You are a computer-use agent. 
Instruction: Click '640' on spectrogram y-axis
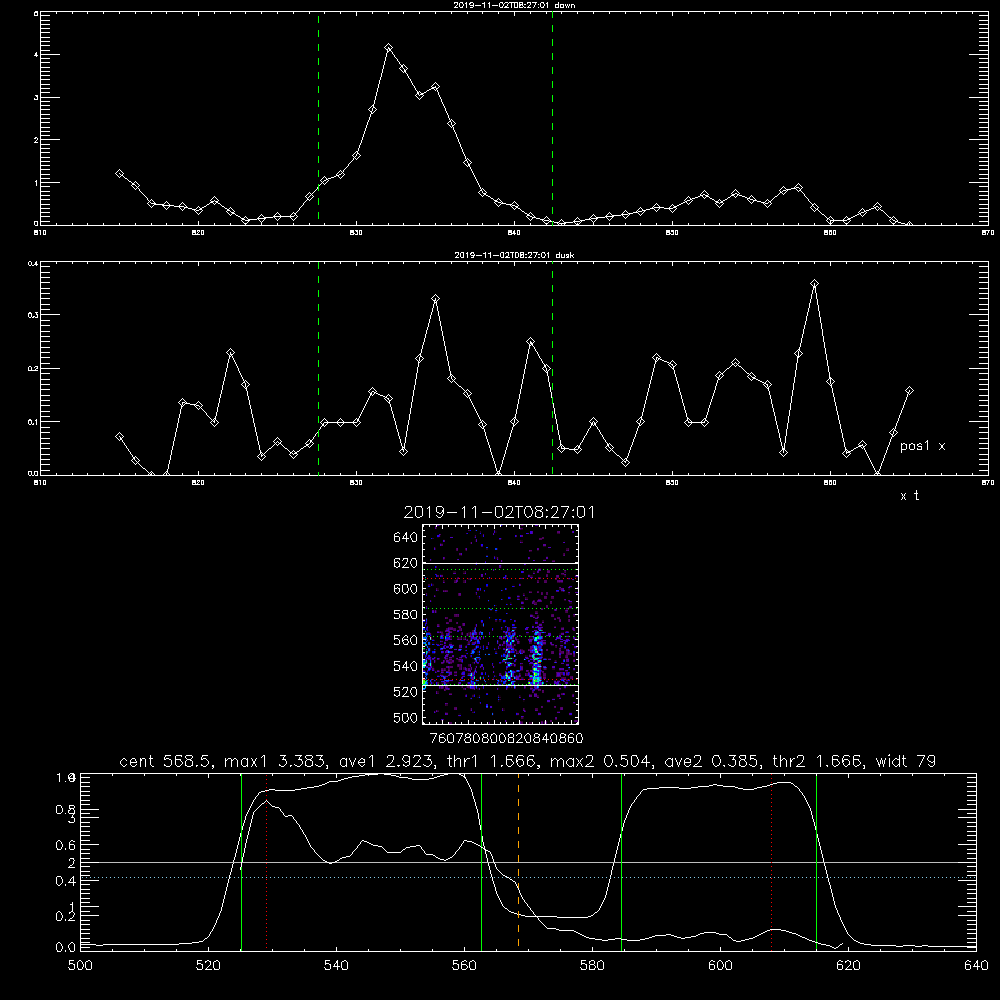406,538
